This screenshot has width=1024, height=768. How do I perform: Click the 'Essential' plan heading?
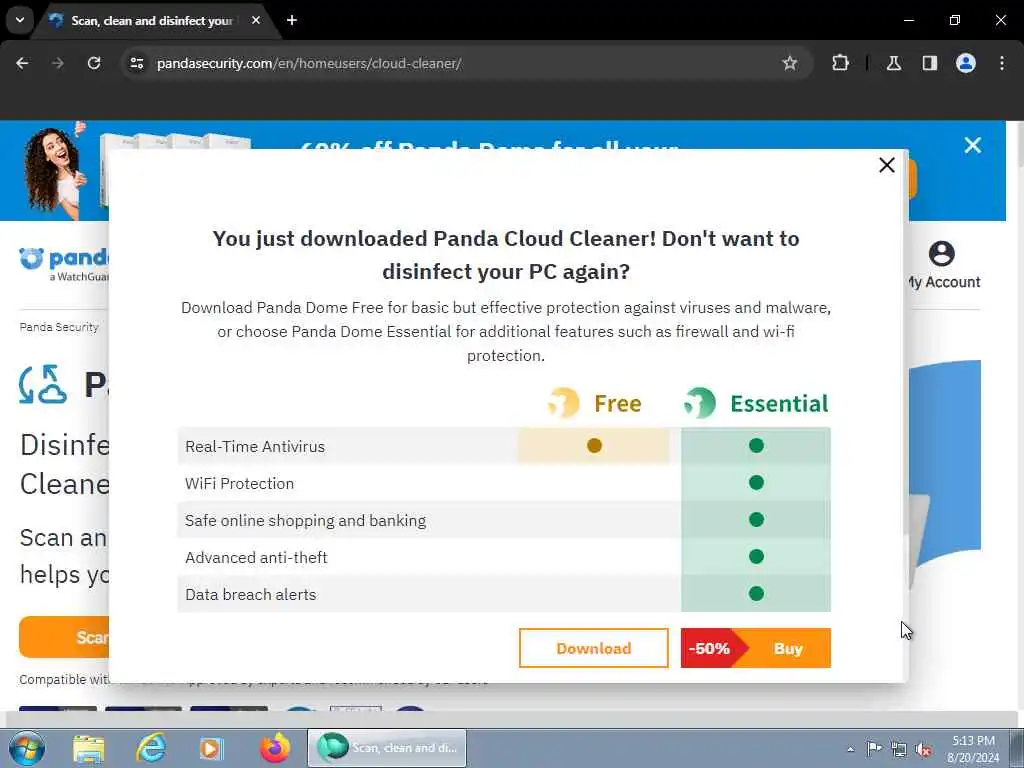779,404
